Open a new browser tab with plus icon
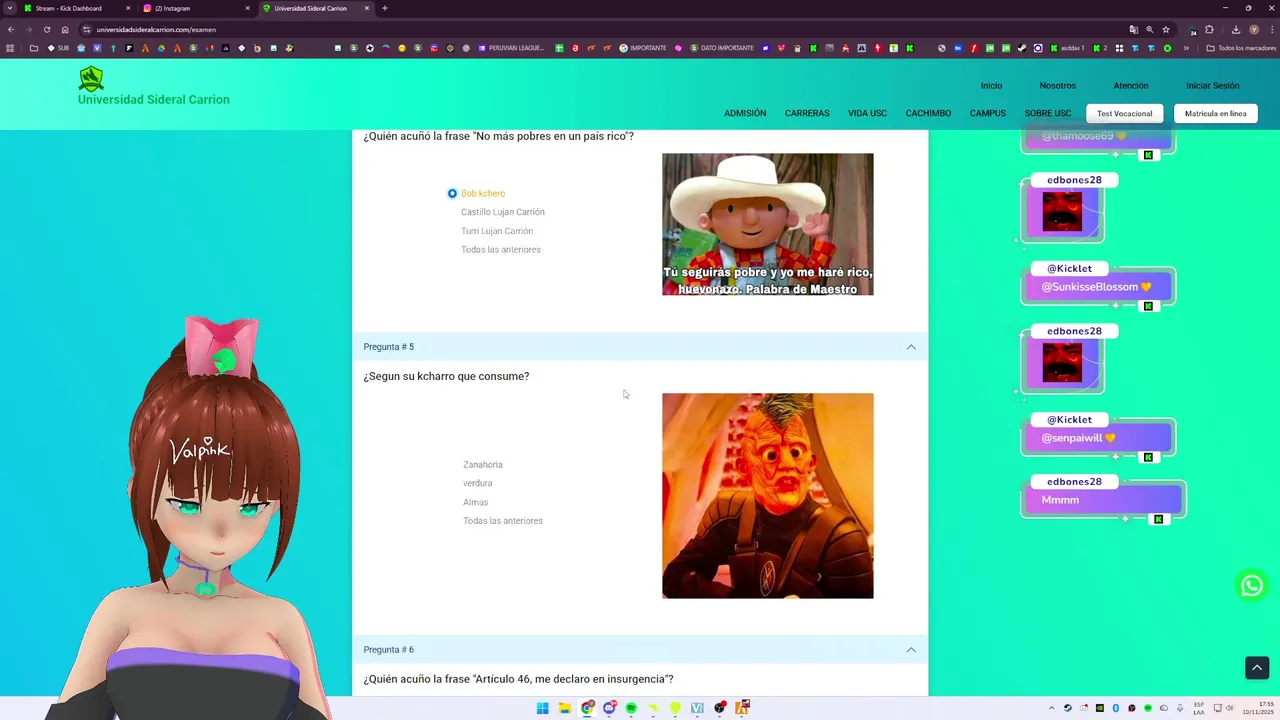The image size is (1280, 720). tap(385, 8)
